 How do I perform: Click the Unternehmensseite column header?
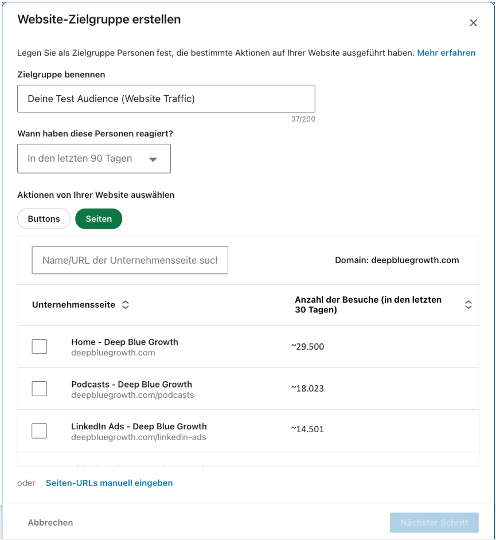(74, 305)
